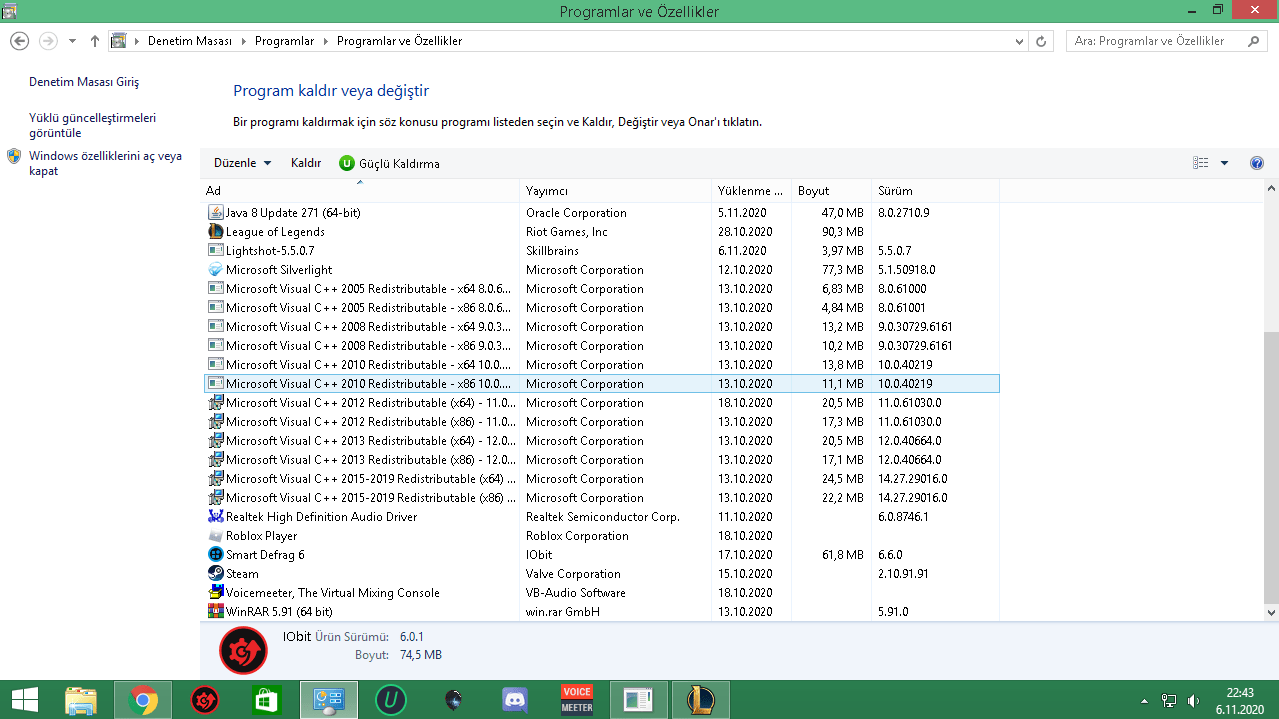Image resolution: width=1279 pixels, height=719 pixels.
Task: Select Microsoft Visual C++ 2008 Redistributable x64 row
Action: point(601,326)
